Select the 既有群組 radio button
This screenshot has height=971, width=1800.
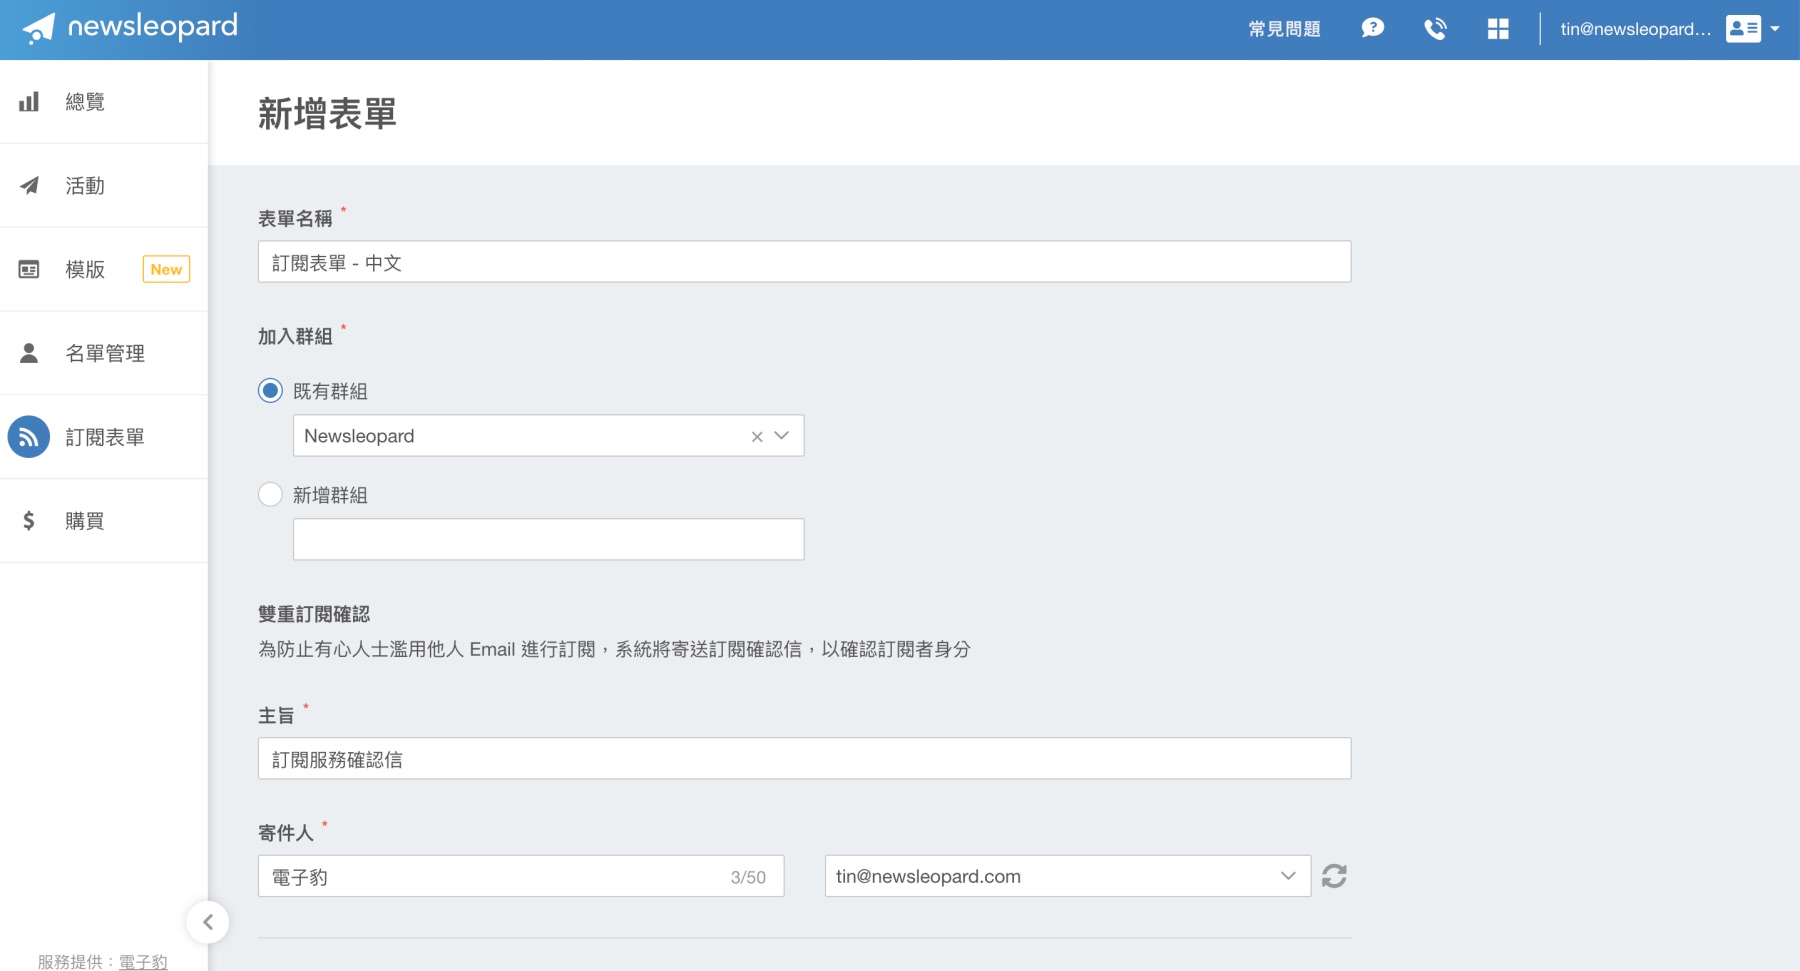click(270, 390)
